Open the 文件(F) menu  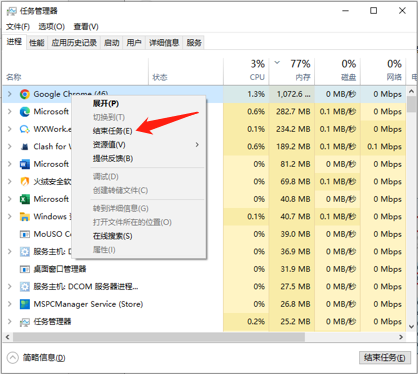pyautogui.click(x=18, y=27)
